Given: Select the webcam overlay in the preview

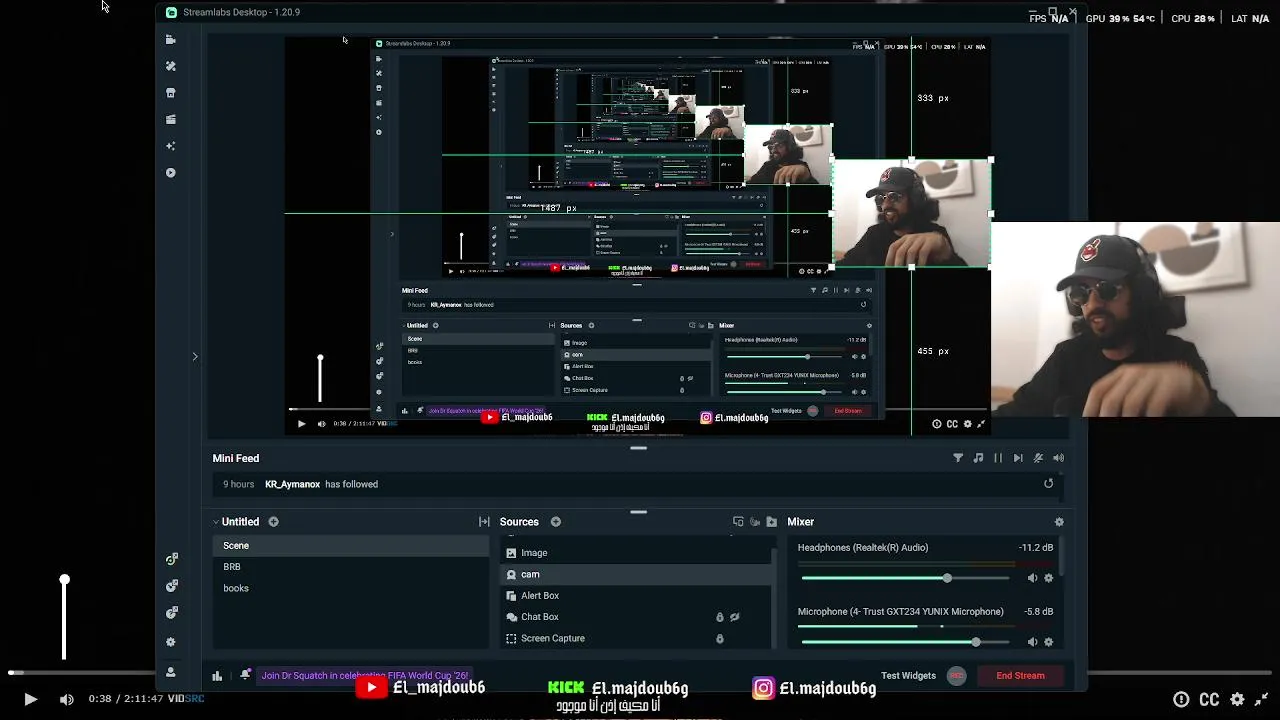Looking at the screenshot, I should point(911,214).
